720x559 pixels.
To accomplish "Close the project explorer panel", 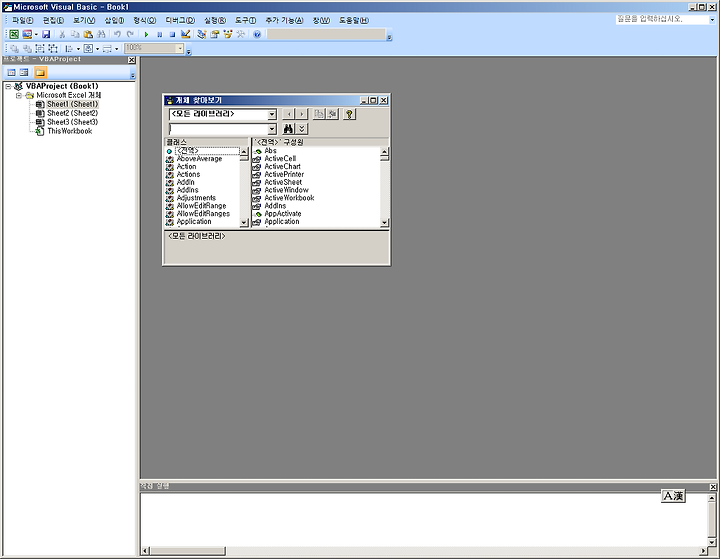I will pos(132,60).
